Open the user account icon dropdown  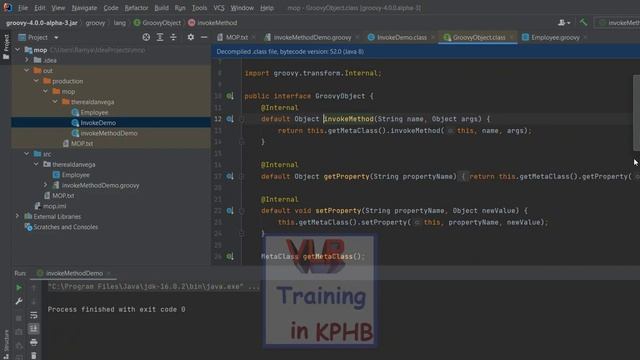tap(564, 22)
